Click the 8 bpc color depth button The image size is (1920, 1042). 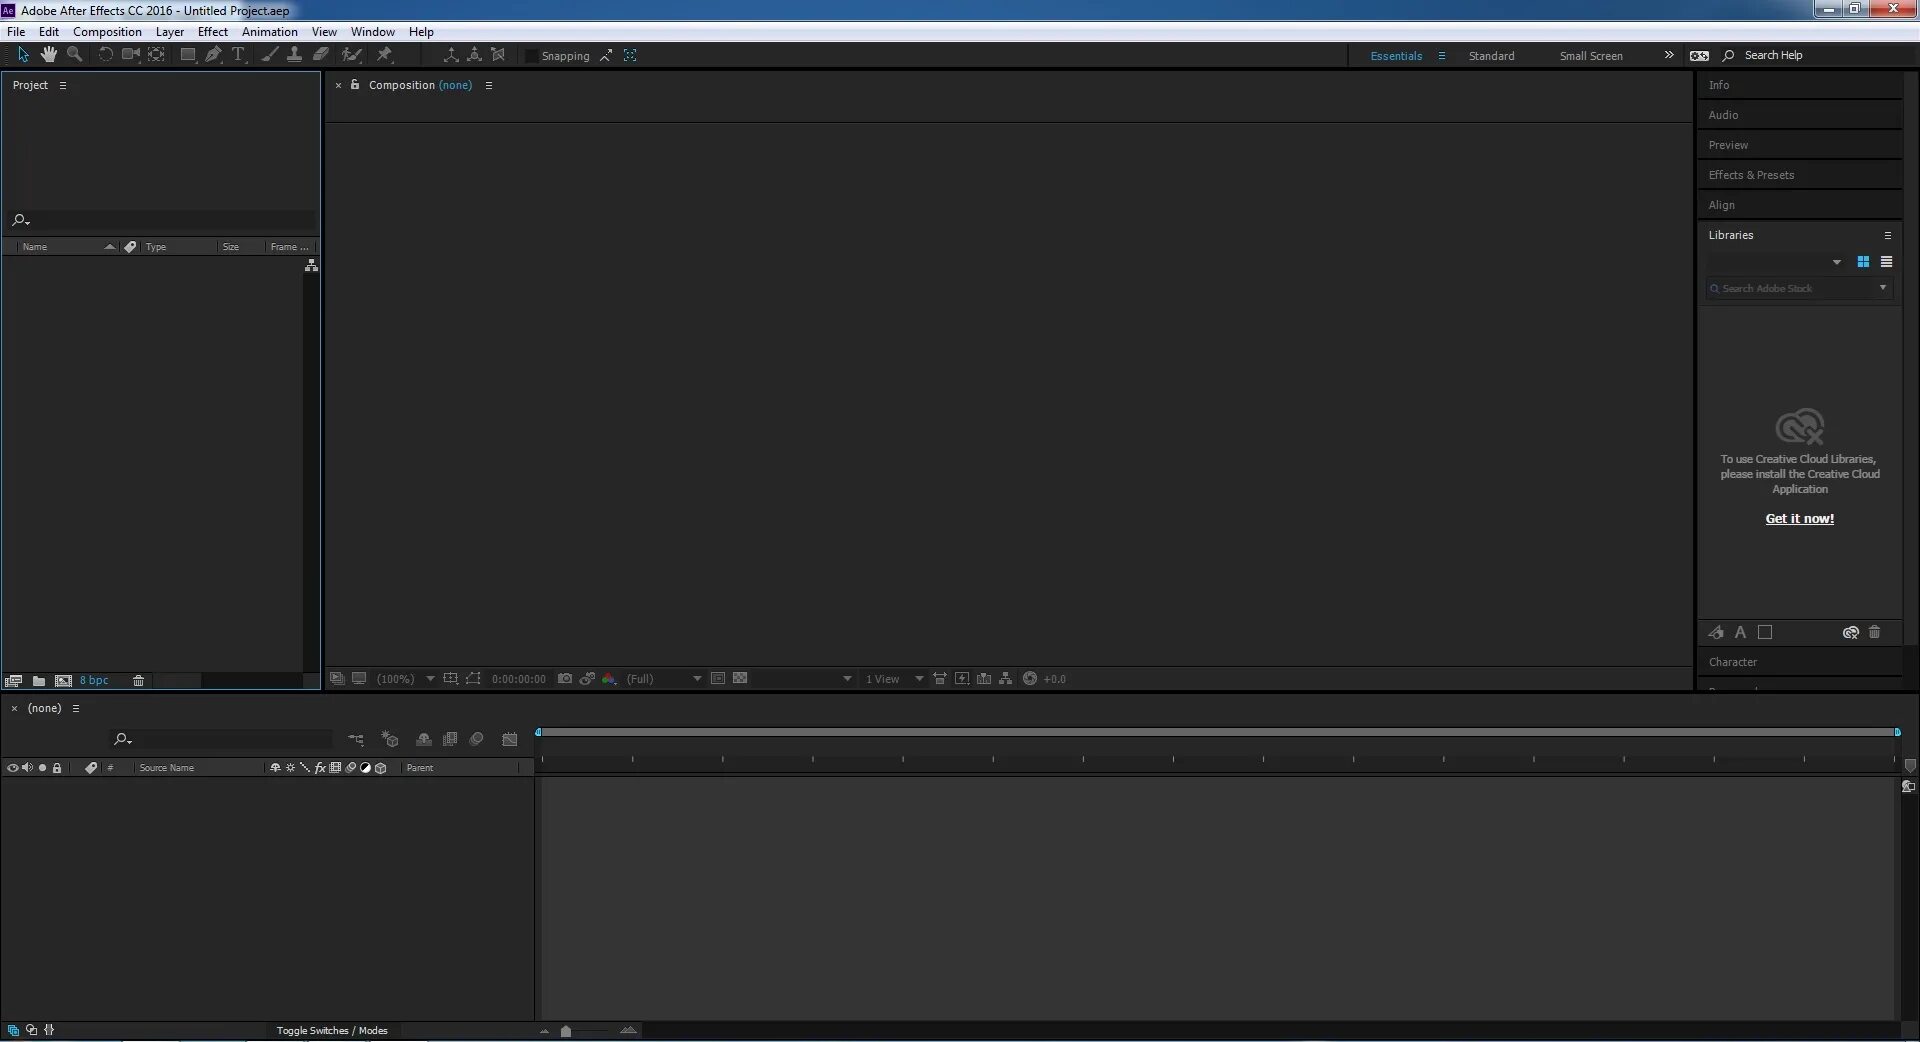[x=94, y=680]
